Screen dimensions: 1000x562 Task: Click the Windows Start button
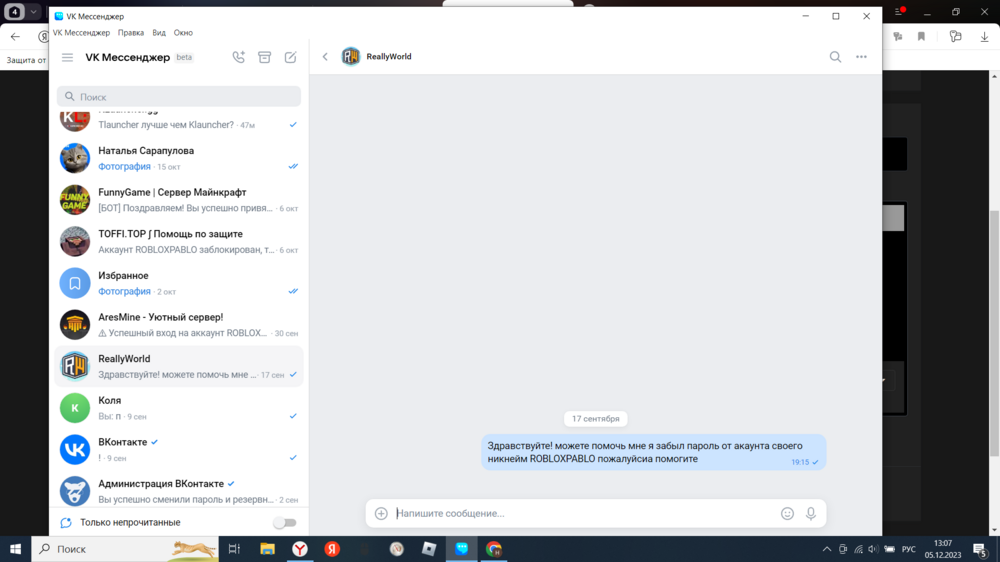click(15, 549)
